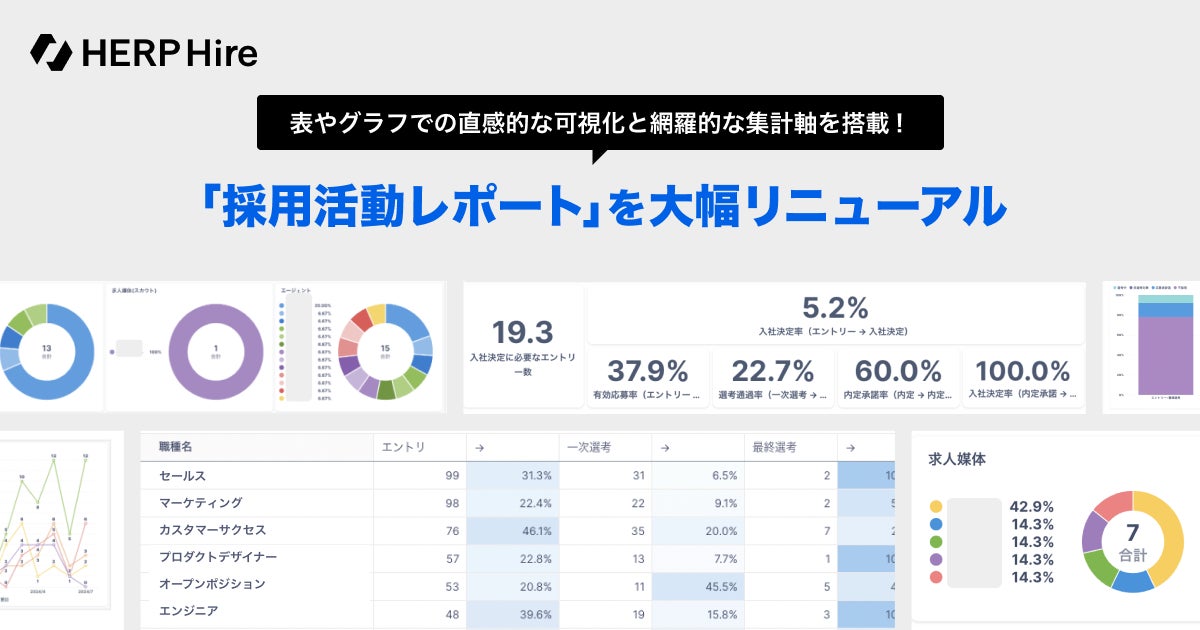This screenshot has height=630, width=1200.
Task: Click the 5.2% 入社決定率 card
Action: tap(834, 315)
